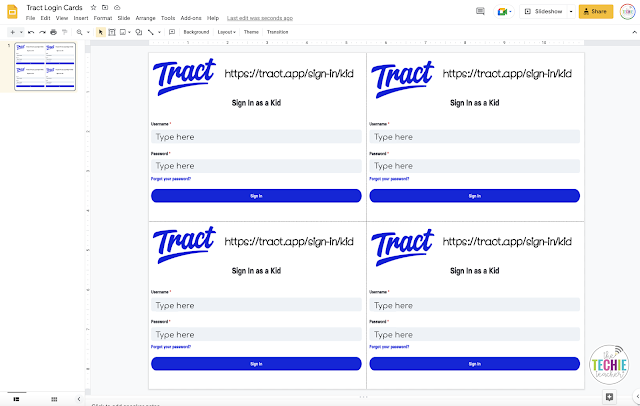The image size is (640, 406).
Task: Open comment history in the header
Action: [480, 11]
